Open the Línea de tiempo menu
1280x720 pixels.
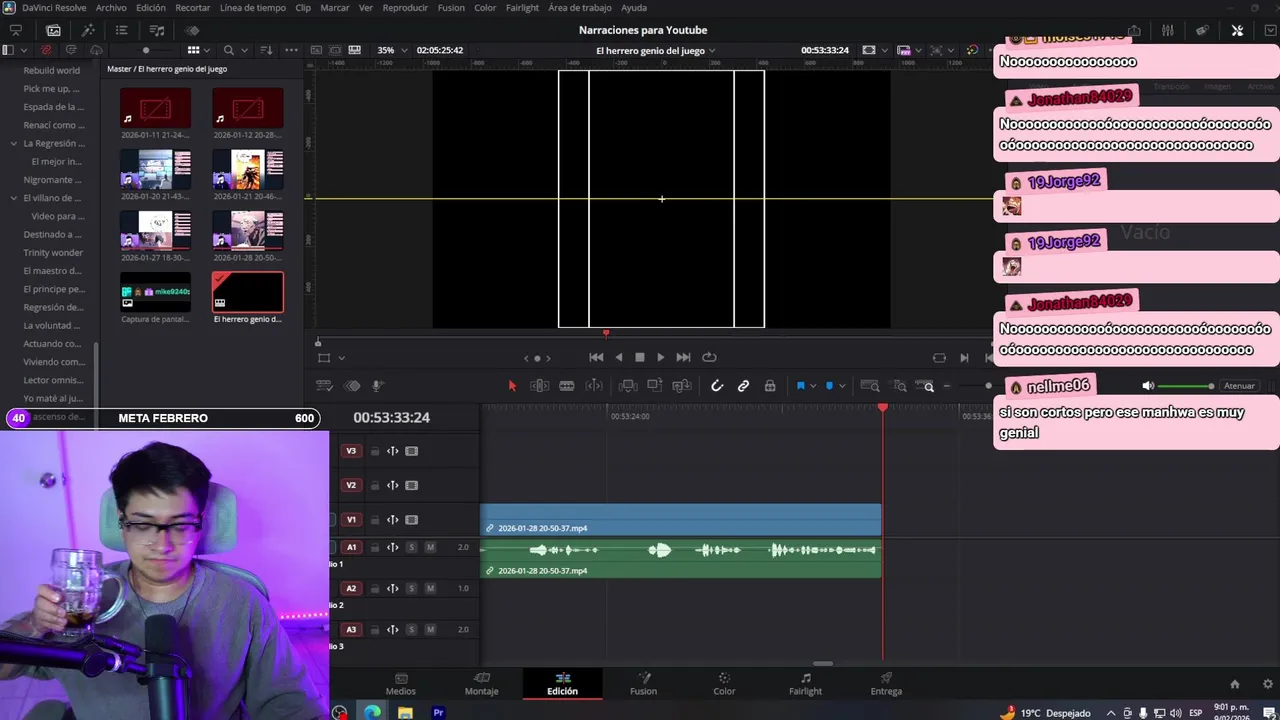click(252, 7)
